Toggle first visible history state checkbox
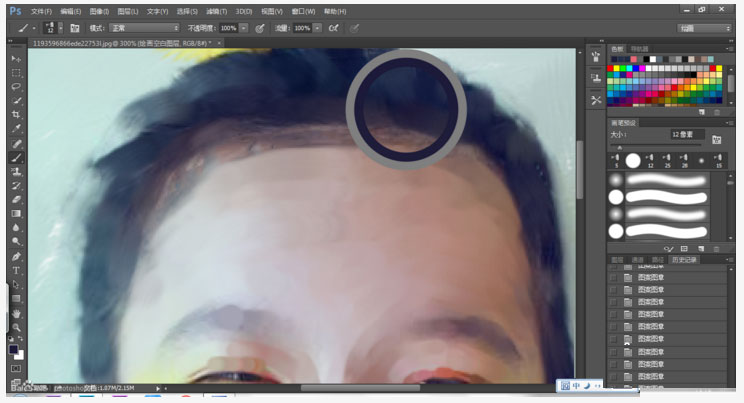Viewport: 744px width, 403px height. tap(614, 278)
